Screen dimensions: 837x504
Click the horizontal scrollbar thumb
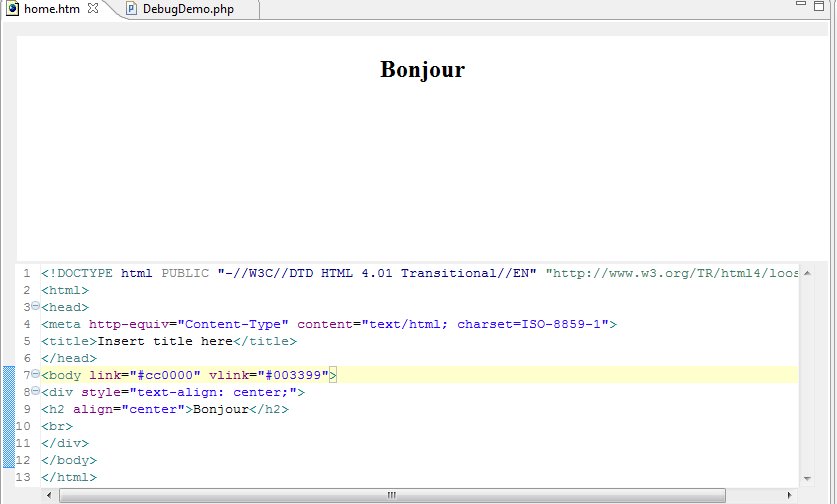tap(392, 495)
